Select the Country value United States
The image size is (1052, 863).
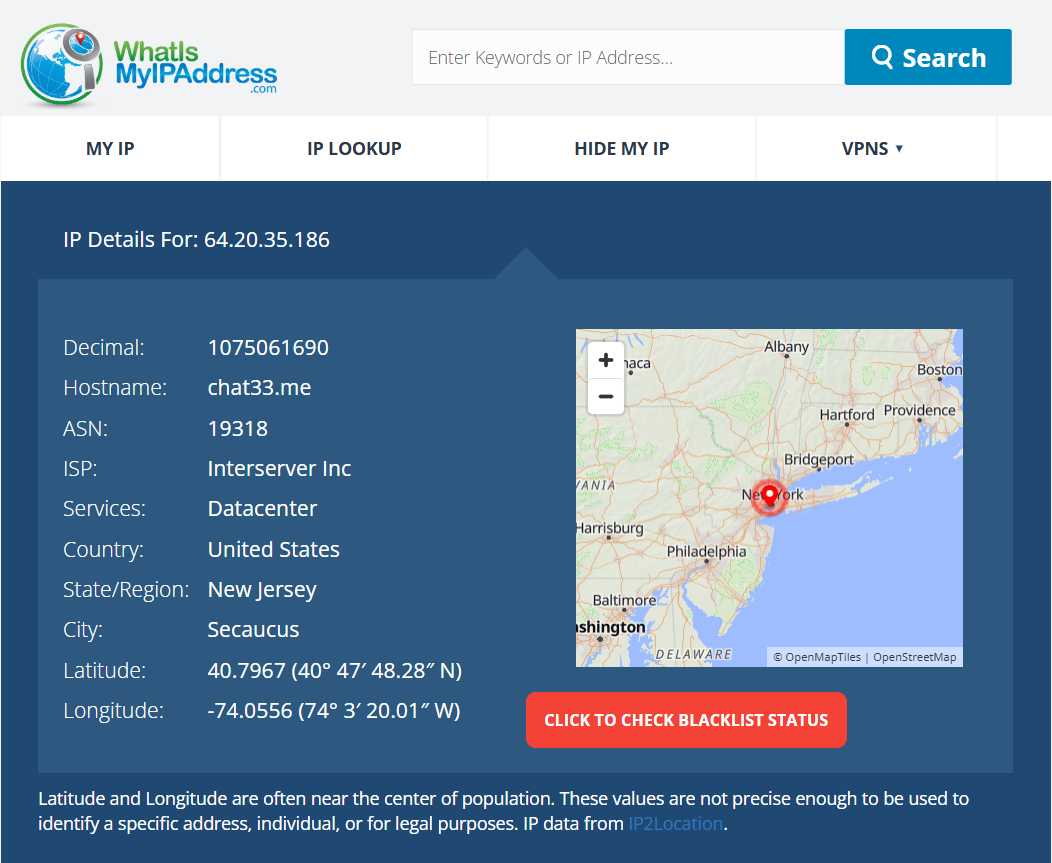[x=274, y=550]
